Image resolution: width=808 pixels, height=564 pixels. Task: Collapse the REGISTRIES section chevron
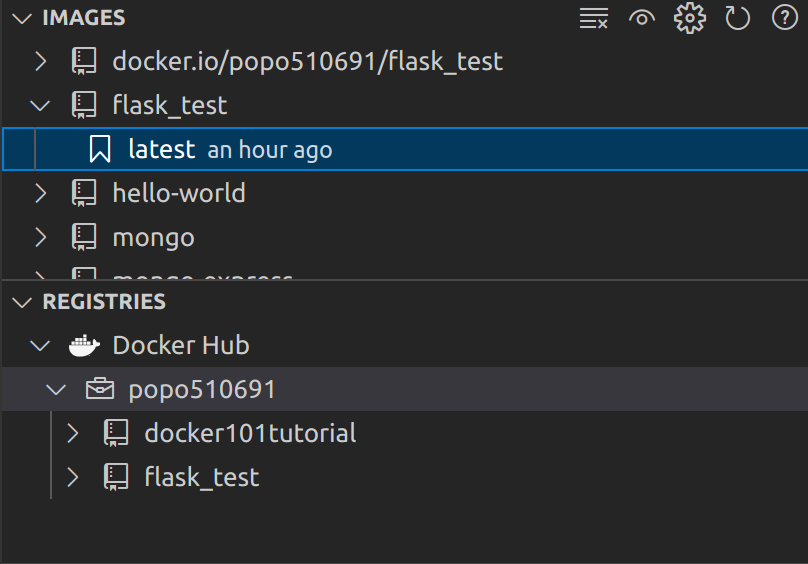[22, 302]
